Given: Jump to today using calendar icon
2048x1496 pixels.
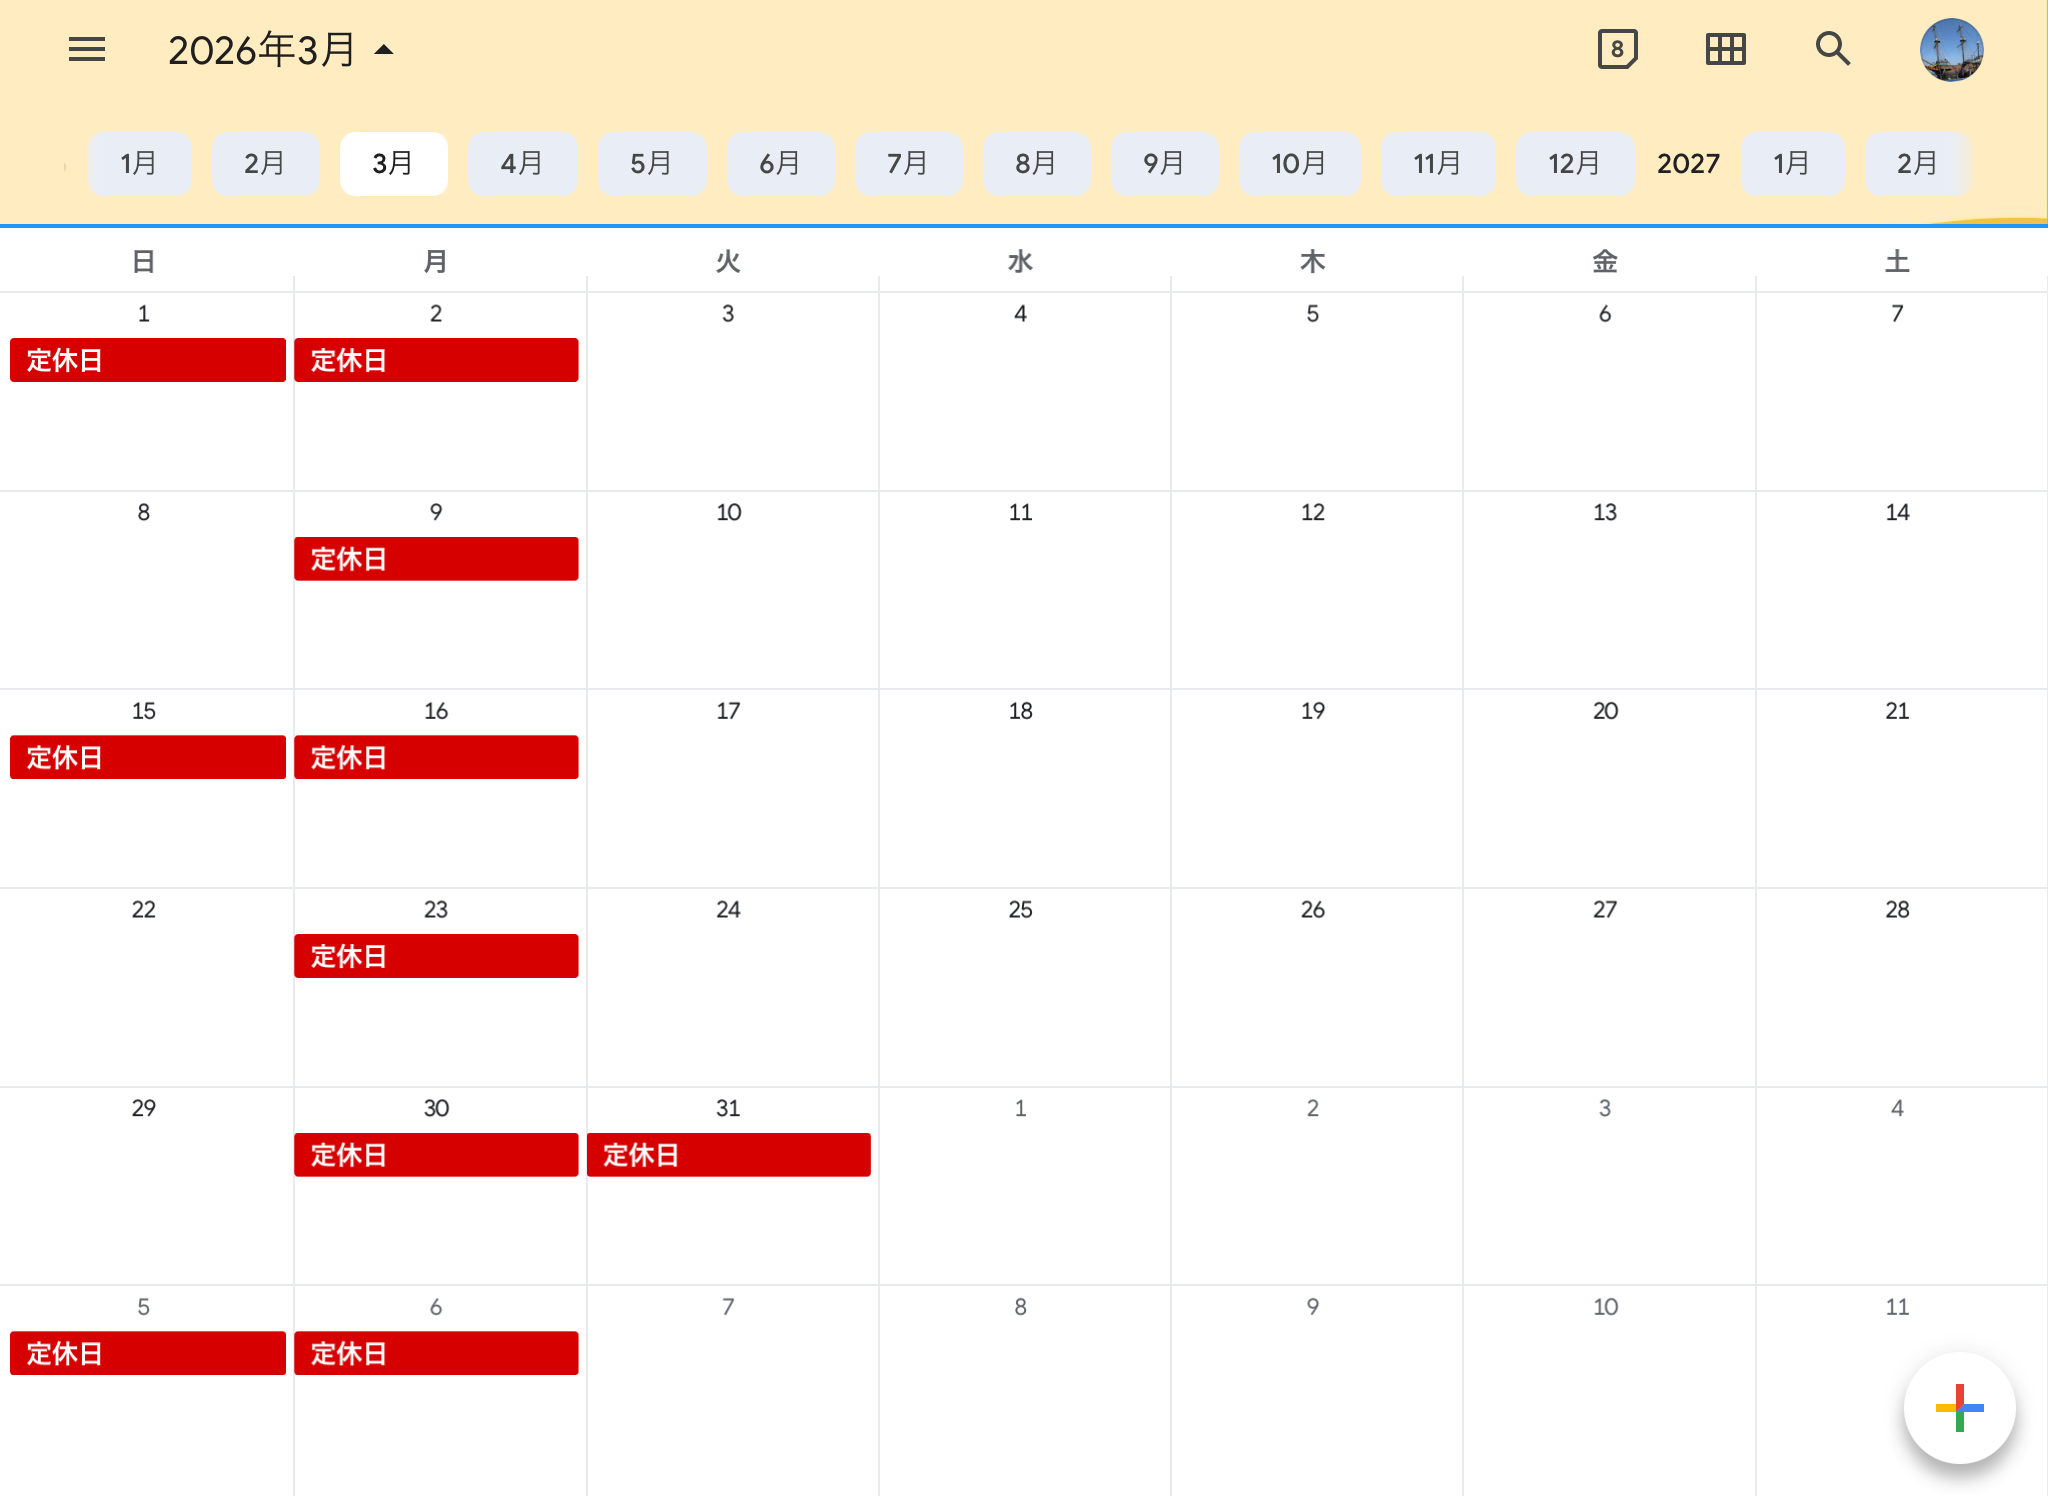Looking at the screenshot, I should coord(1617,49).
